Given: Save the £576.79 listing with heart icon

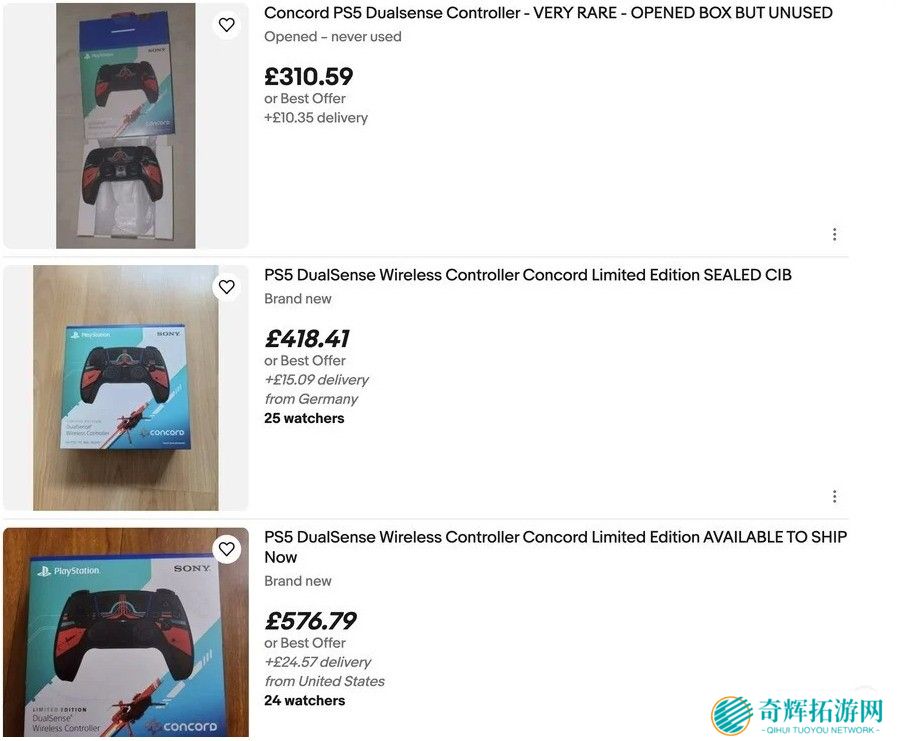Looking at the screenshot, I should coord(227,549).
